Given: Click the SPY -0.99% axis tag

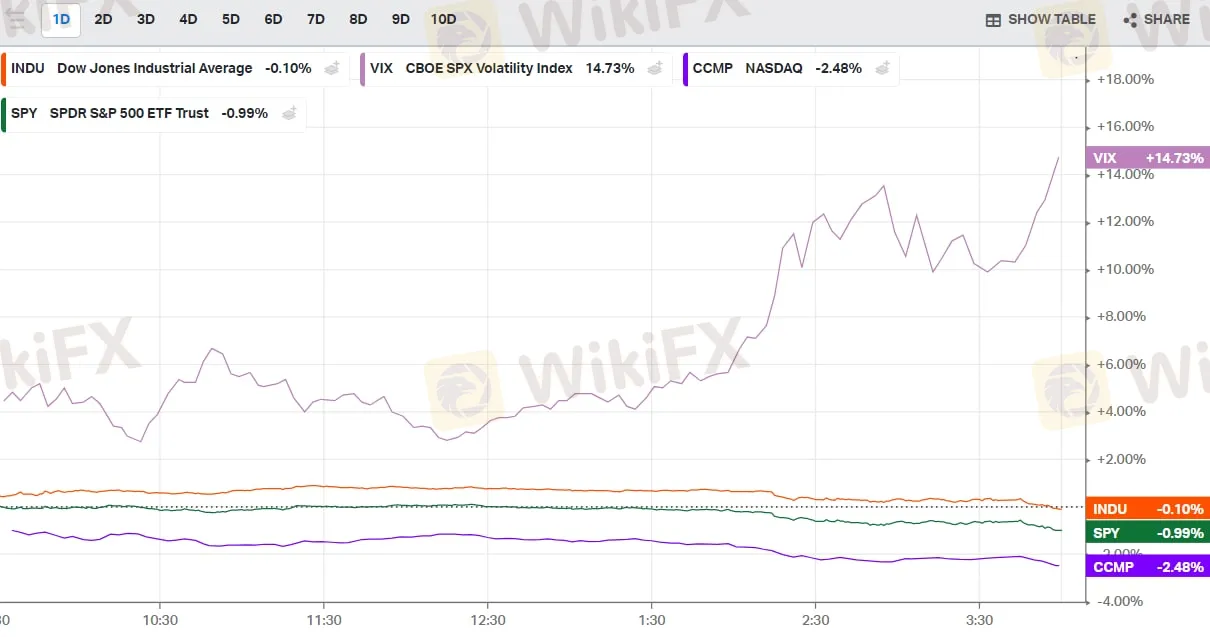Looking at the screenshot, I should coord(1147,533).
